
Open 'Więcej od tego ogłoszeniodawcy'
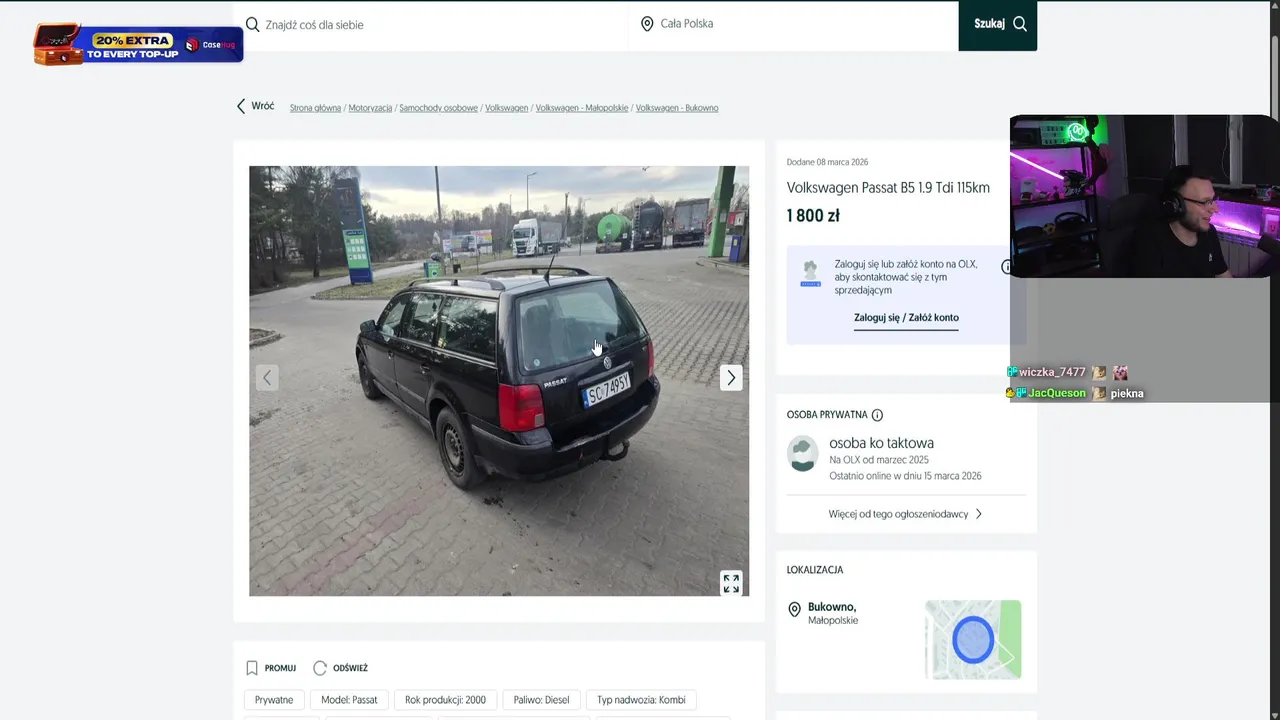coord(906,514)
